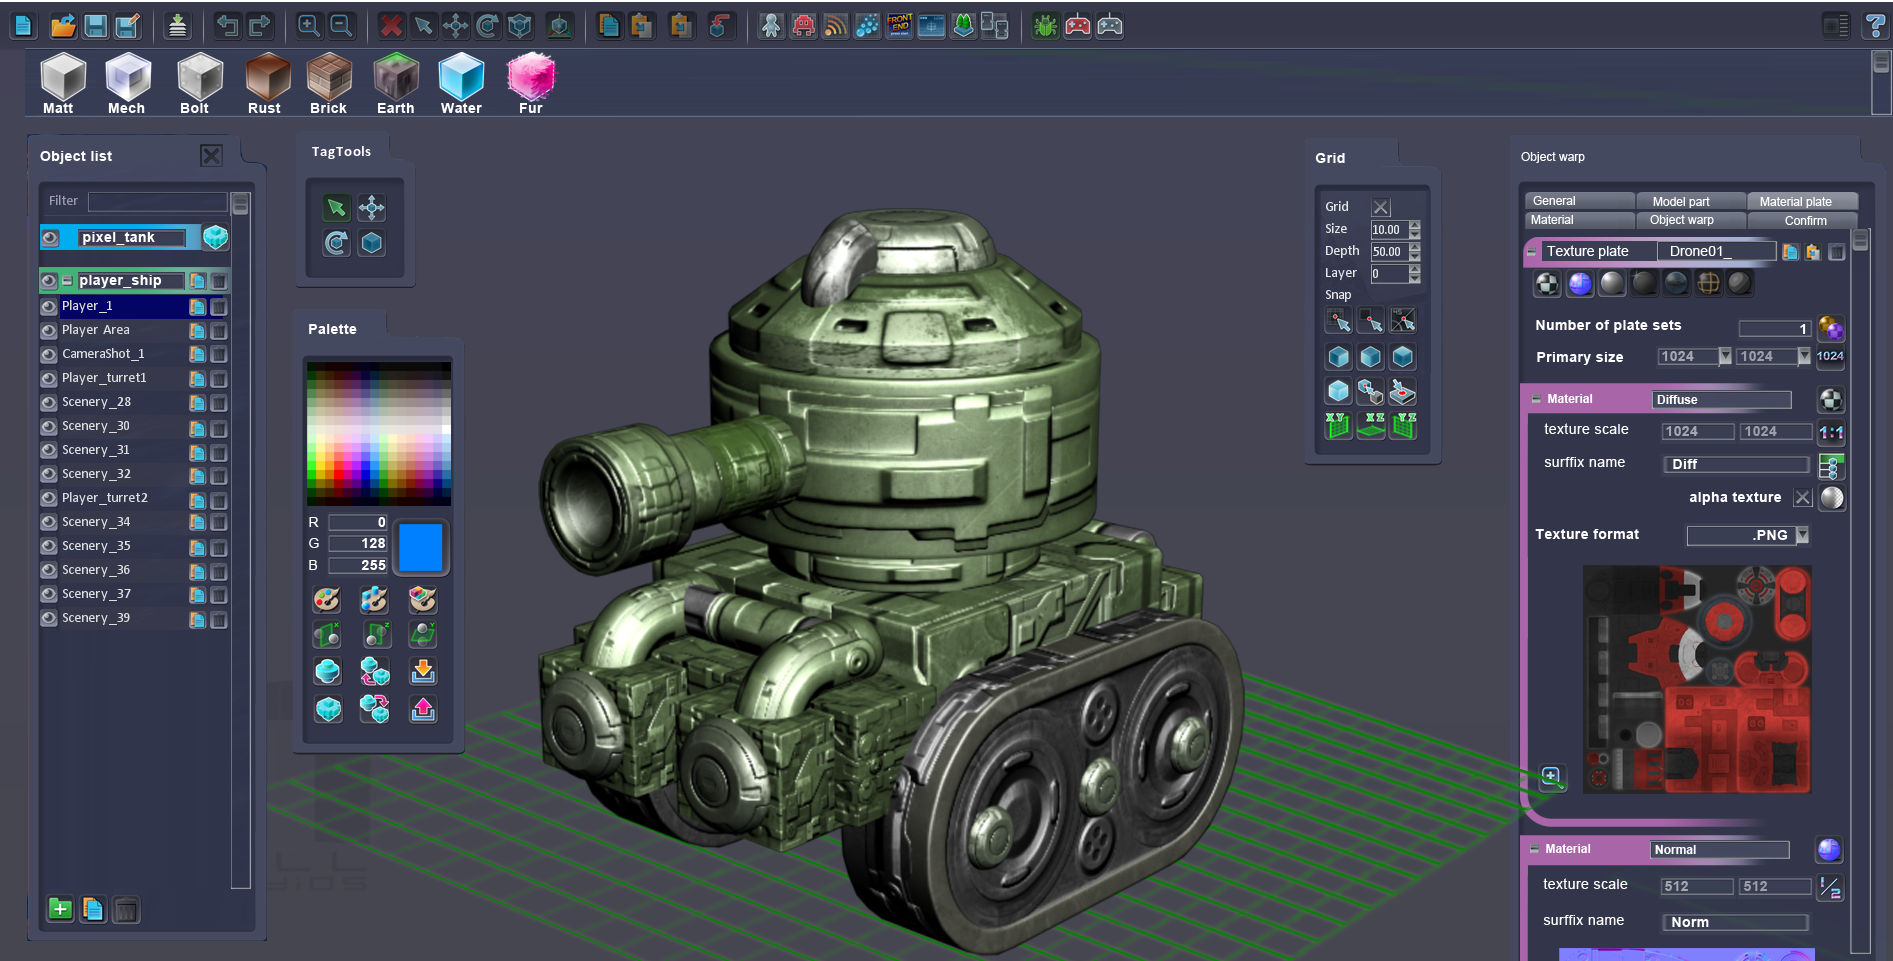Open the first Primary size dropdown
1893x961 pixels.
click(x=1724, y=356)
